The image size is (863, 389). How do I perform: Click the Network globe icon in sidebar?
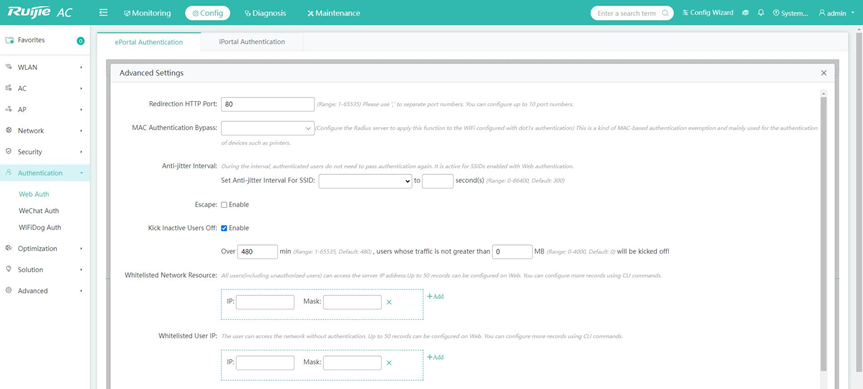[x=8, y=130]
